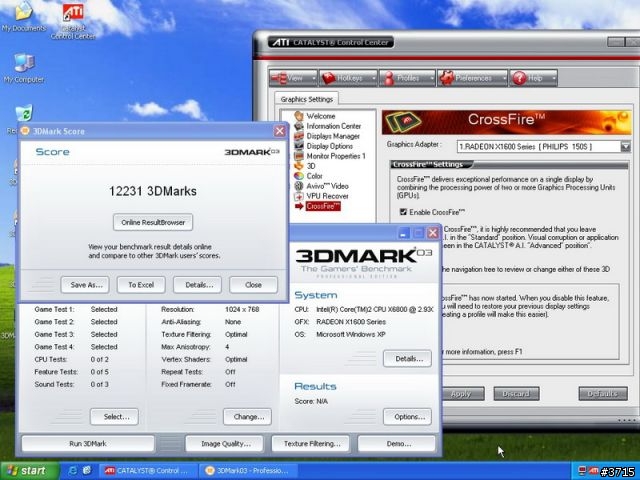This screenshot has height=480, width=640.
Task: Click the Hotkeys toolbar icon
Action: coord(329,78)
